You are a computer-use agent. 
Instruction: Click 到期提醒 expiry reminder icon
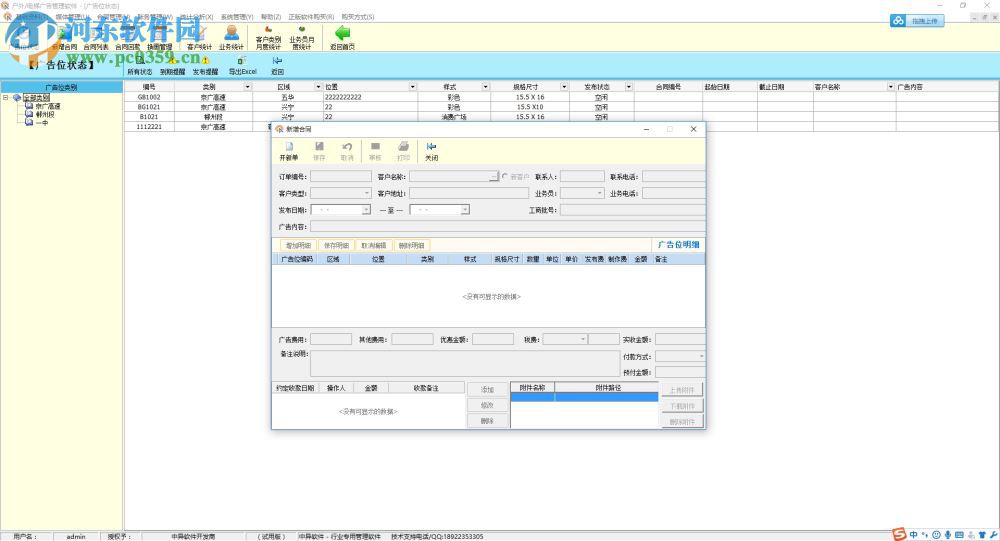tap(173, 61)
